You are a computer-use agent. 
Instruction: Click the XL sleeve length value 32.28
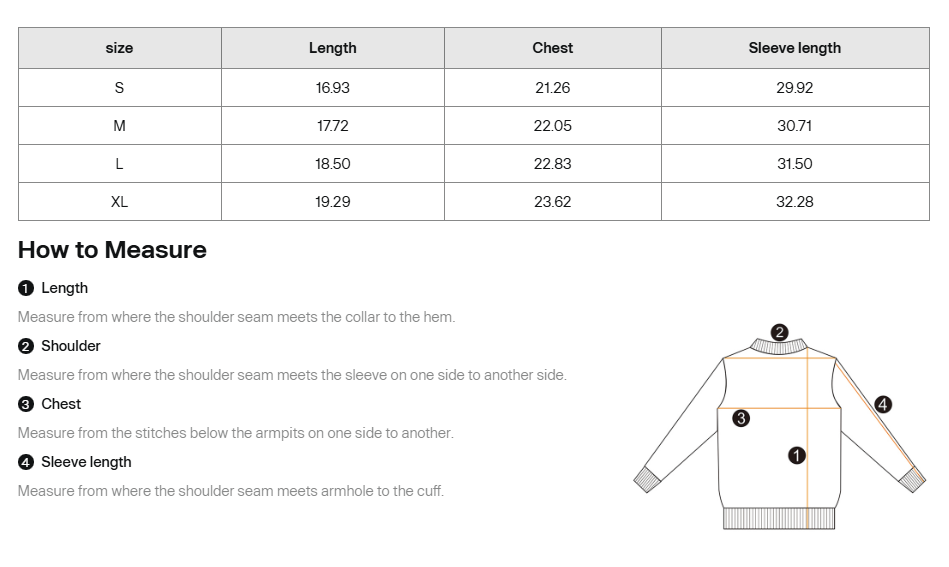[x=795, y=202]
